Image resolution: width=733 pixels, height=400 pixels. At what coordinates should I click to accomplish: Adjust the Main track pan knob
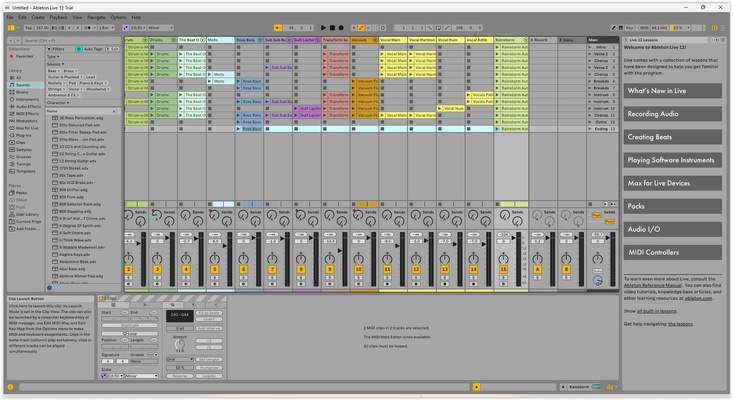(597, 258)
